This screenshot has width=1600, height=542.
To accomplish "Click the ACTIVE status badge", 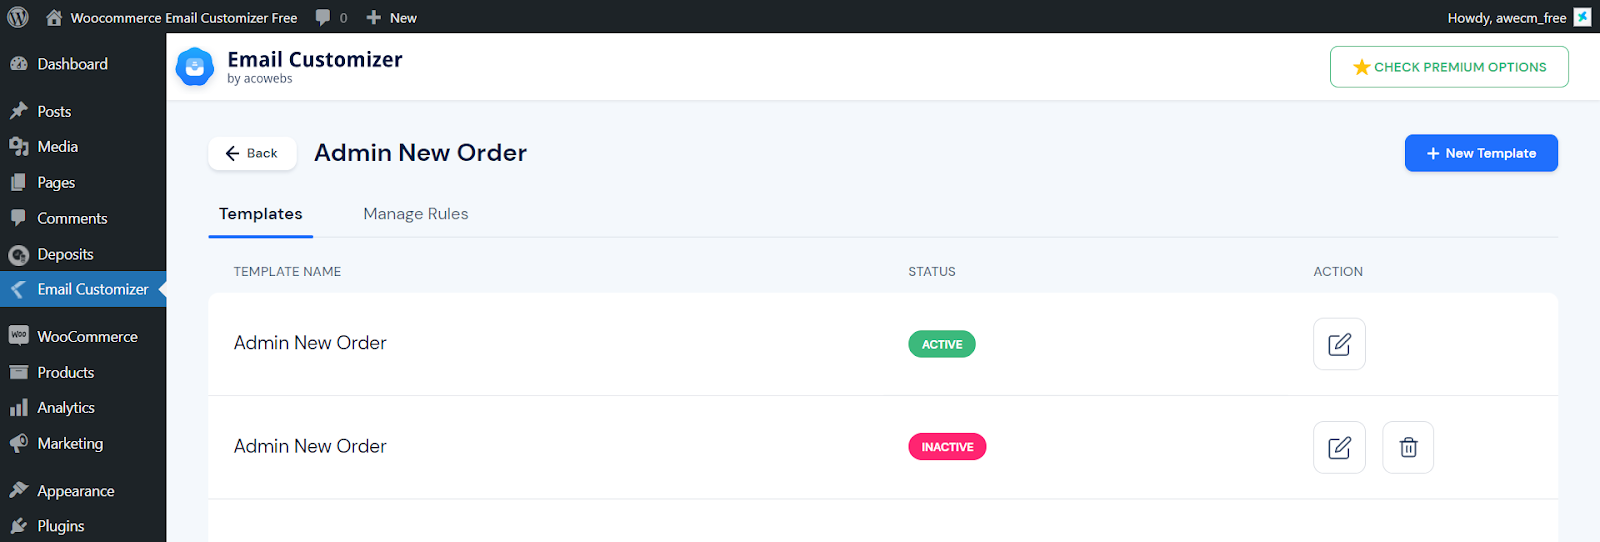I will pyautogui.click(x=942, y=344).
